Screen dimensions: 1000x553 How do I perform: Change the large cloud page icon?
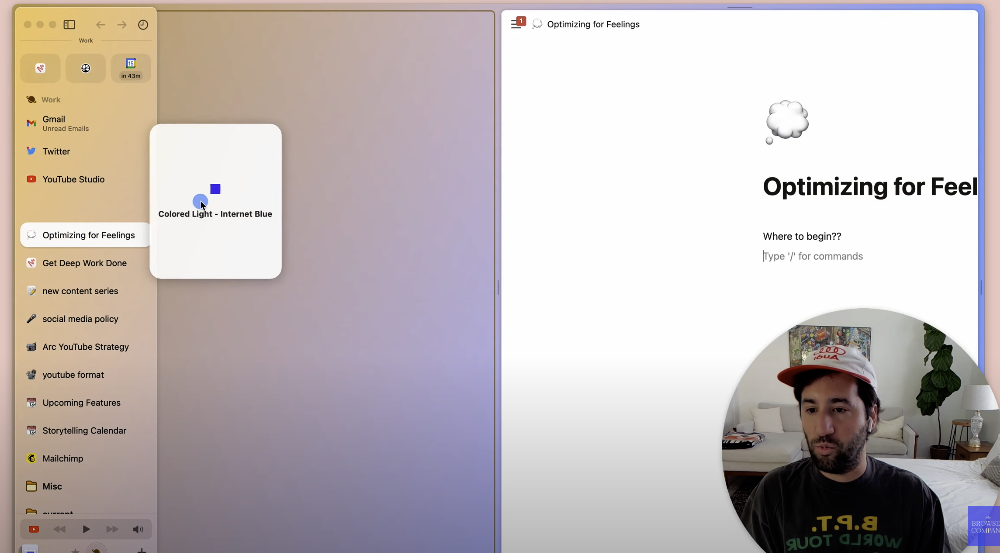tap(786, 122)
